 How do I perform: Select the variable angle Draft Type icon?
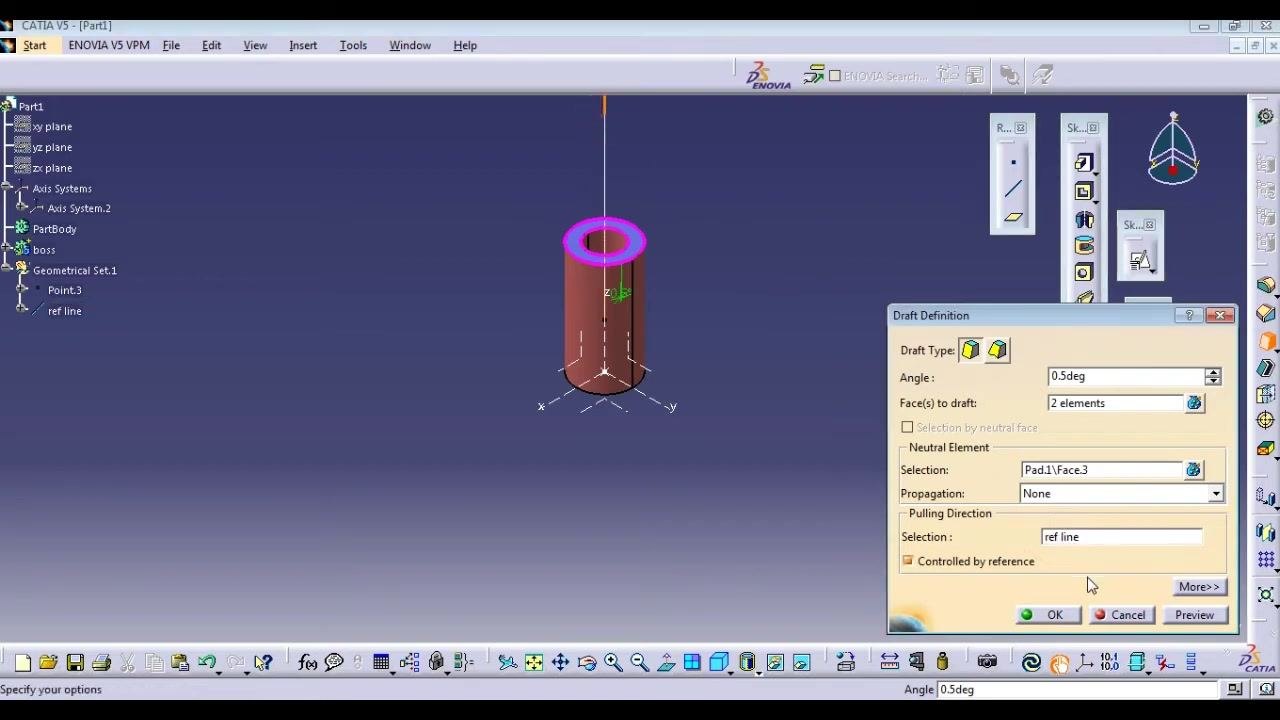point(997,350)
